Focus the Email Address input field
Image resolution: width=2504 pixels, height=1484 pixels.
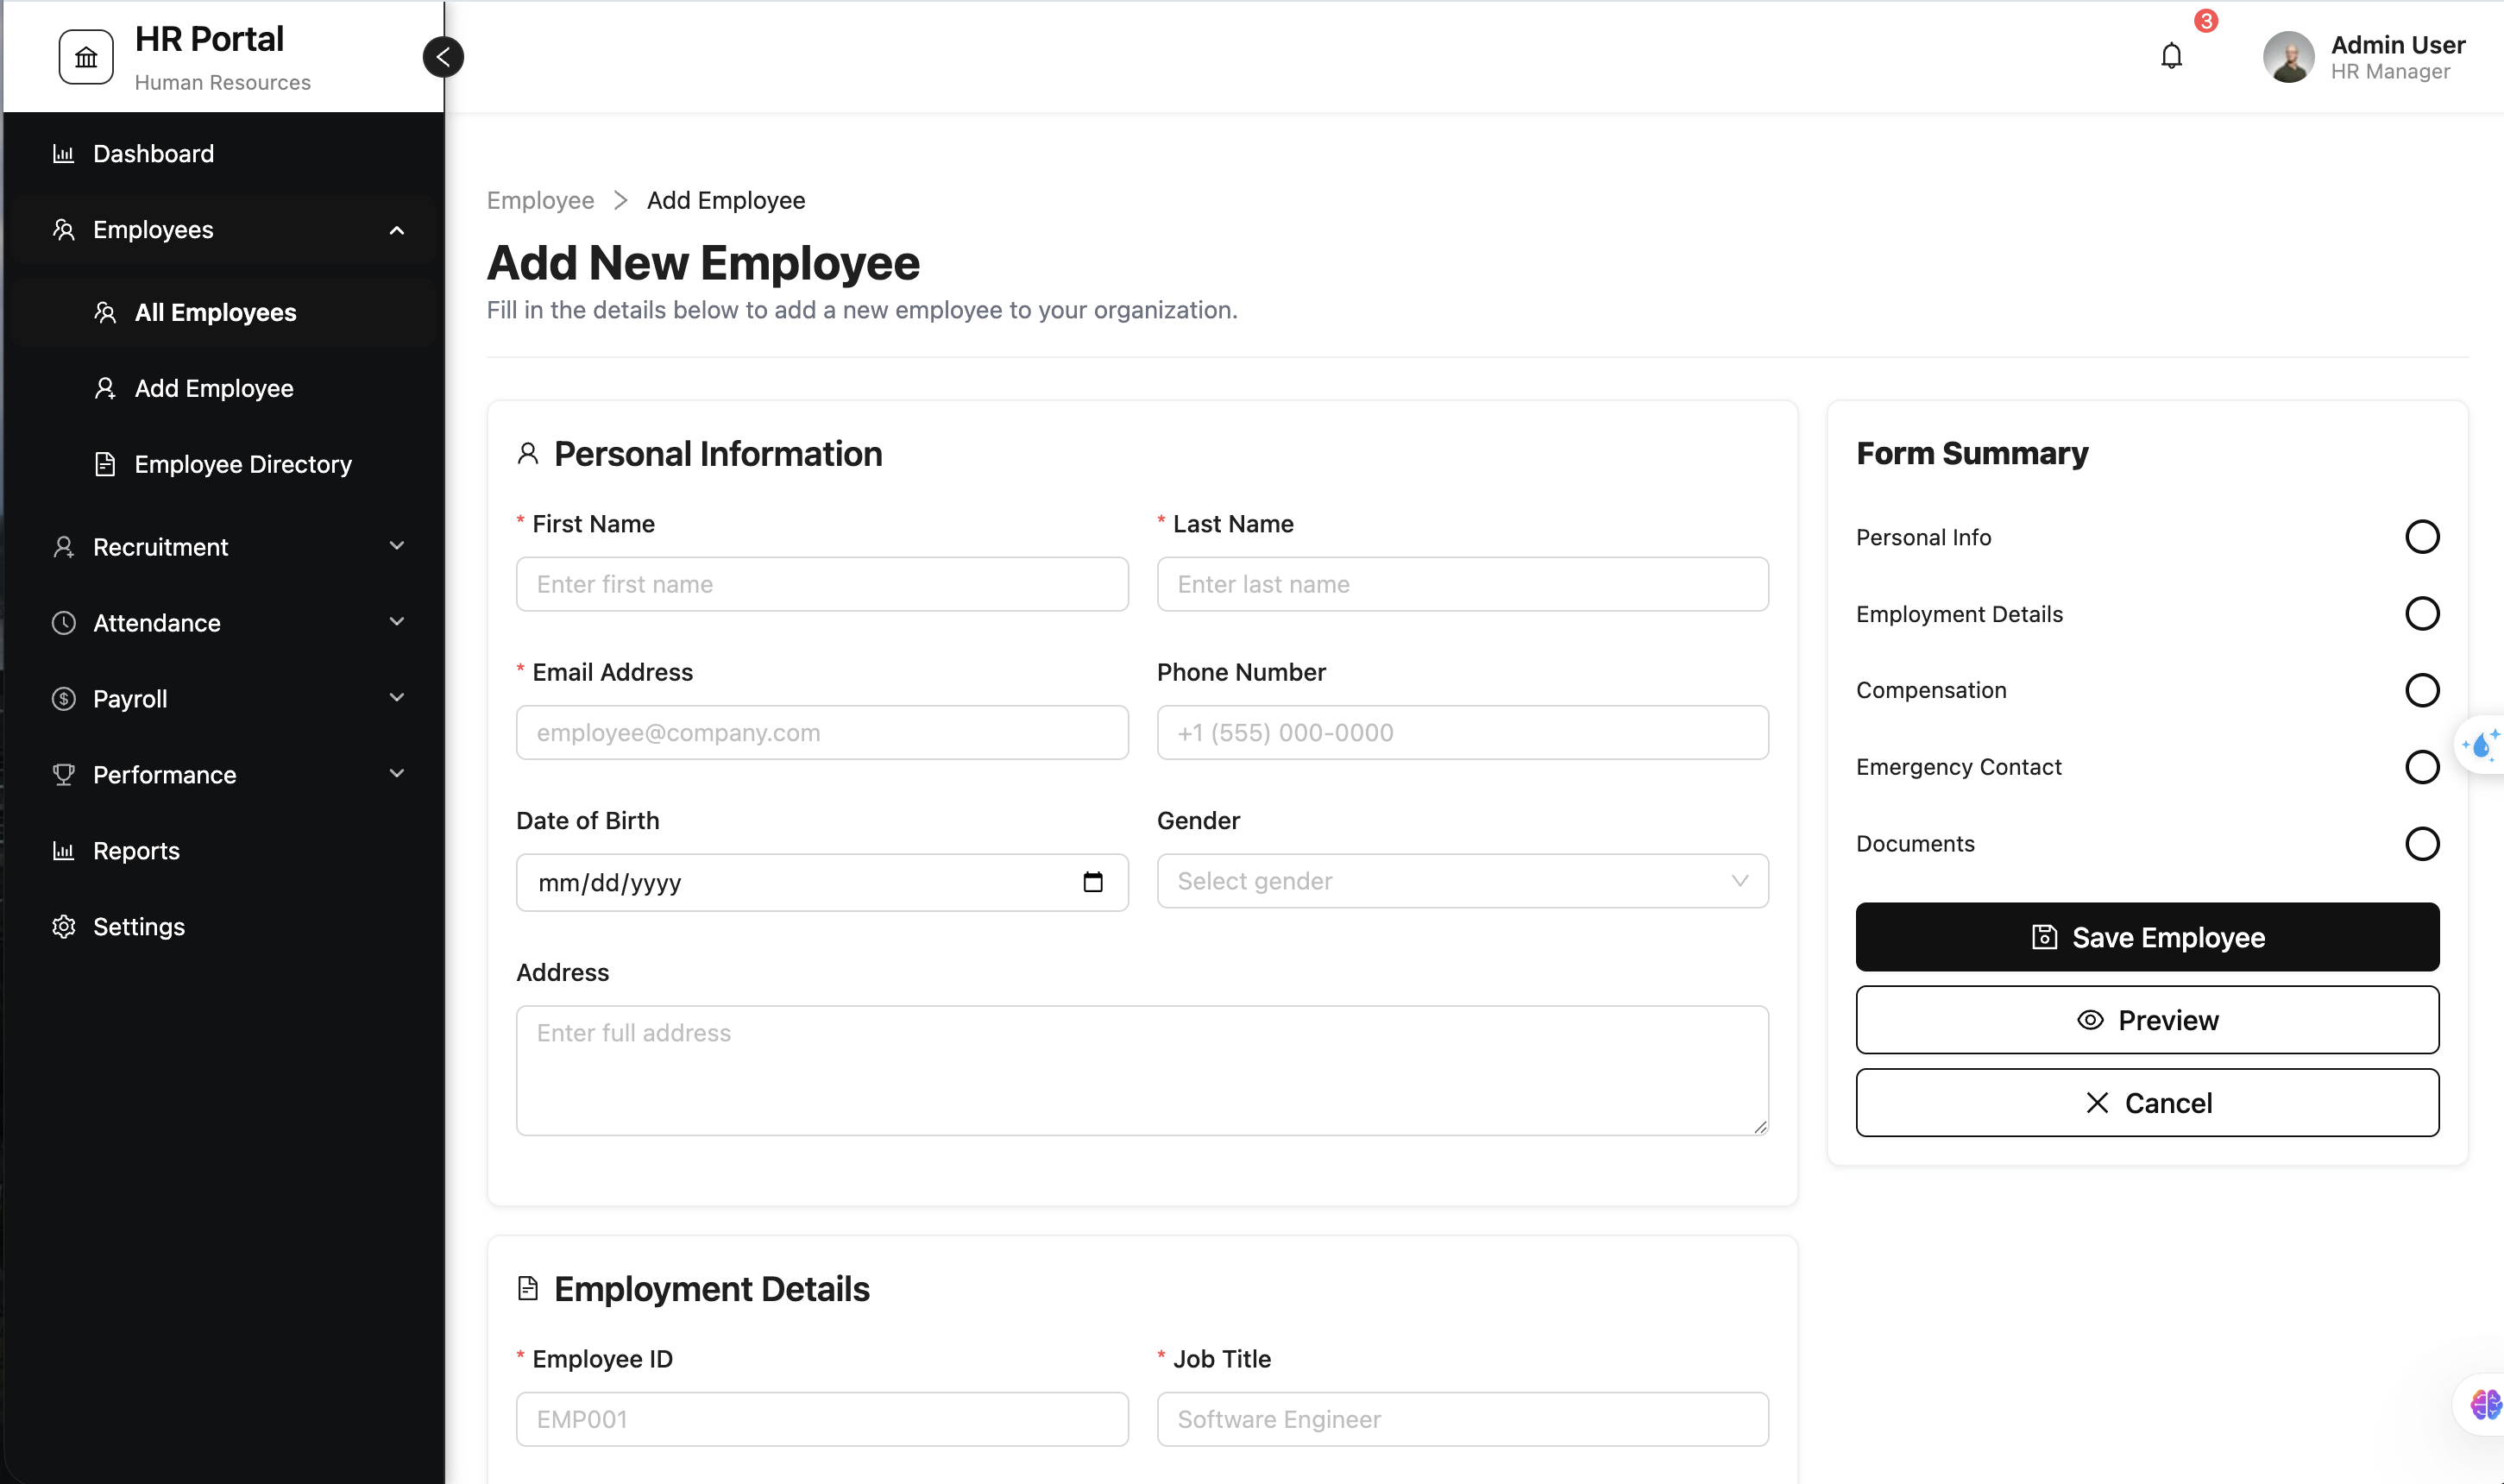(x=822, y=733)
